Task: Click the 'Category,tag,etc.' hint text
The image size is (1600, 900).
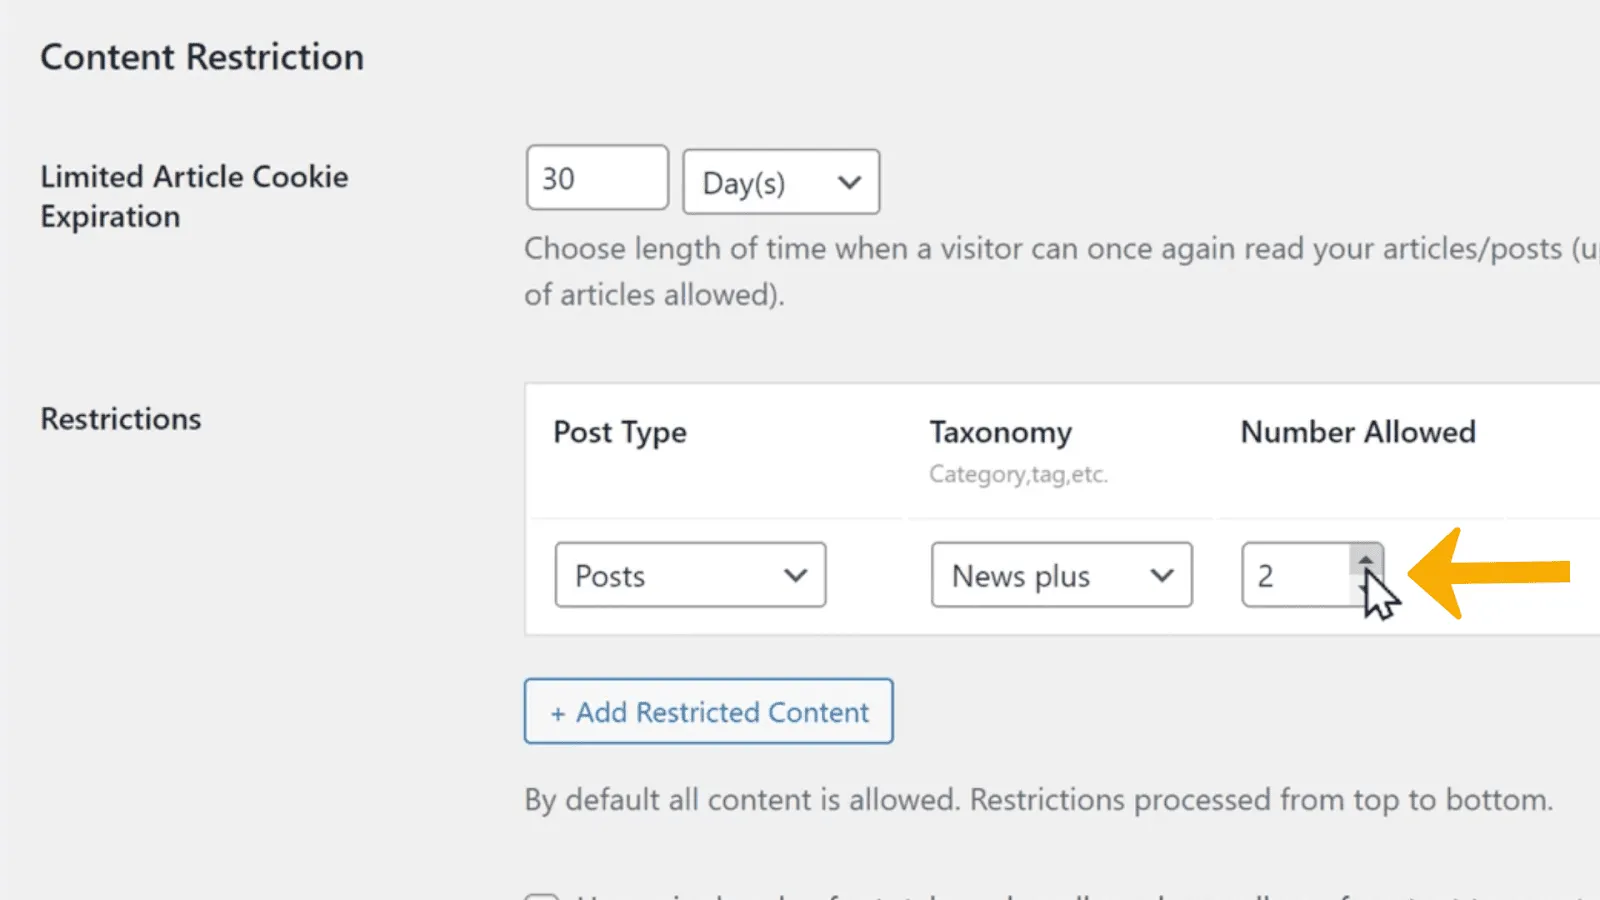Action: coord(1018,474)
